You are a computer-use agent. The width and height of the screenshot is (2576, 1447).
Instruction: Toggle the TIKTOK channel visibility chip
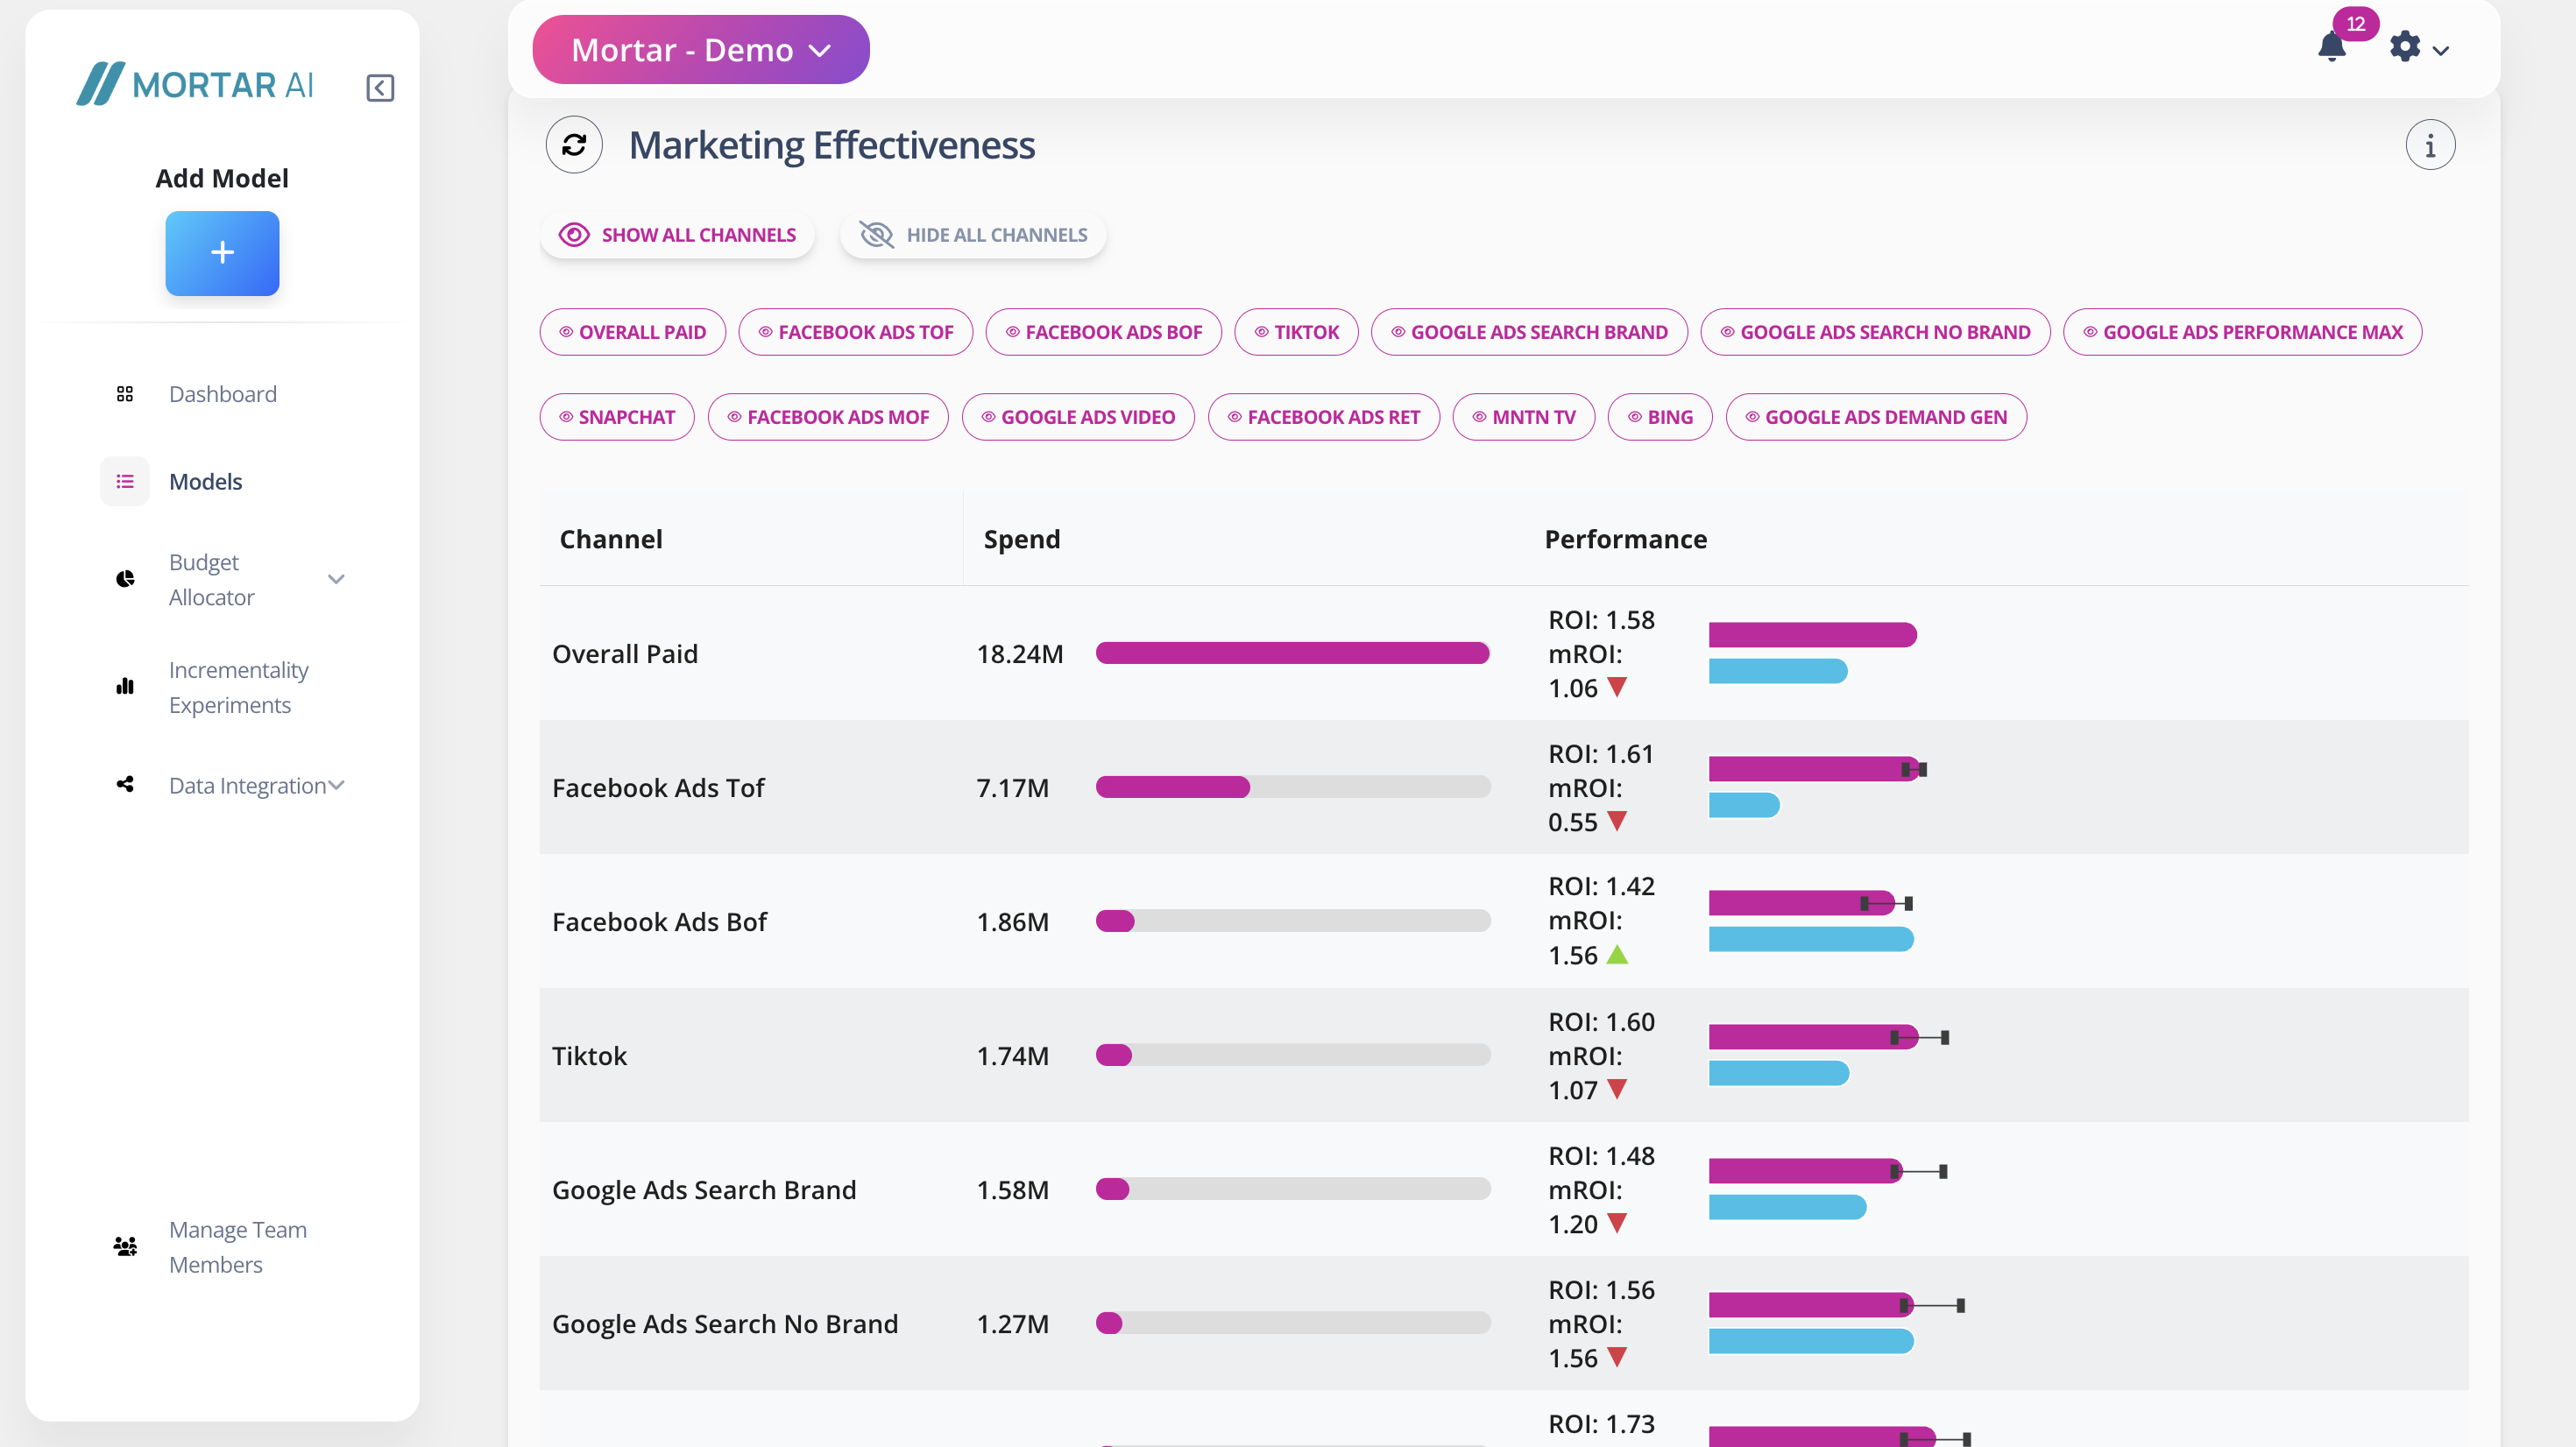point(1296,332)
